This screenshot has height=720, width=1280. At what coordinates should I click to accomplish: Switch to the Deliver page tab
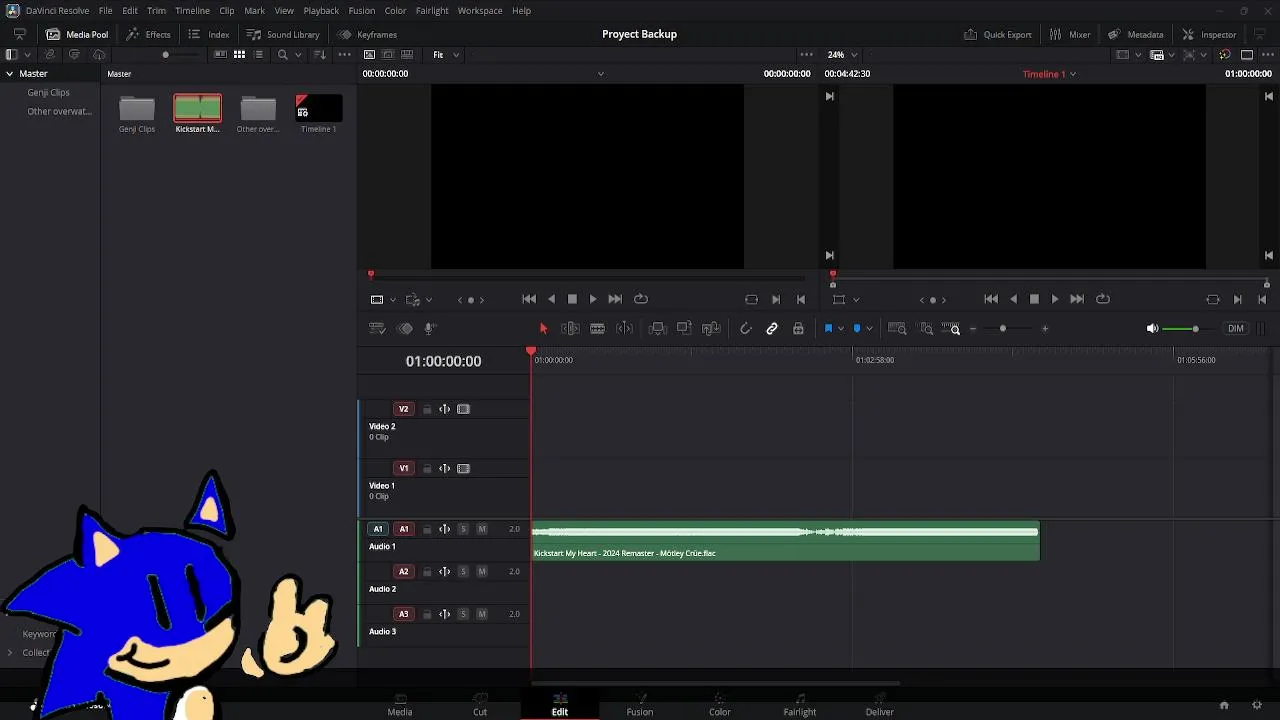[x=880, y=705]
